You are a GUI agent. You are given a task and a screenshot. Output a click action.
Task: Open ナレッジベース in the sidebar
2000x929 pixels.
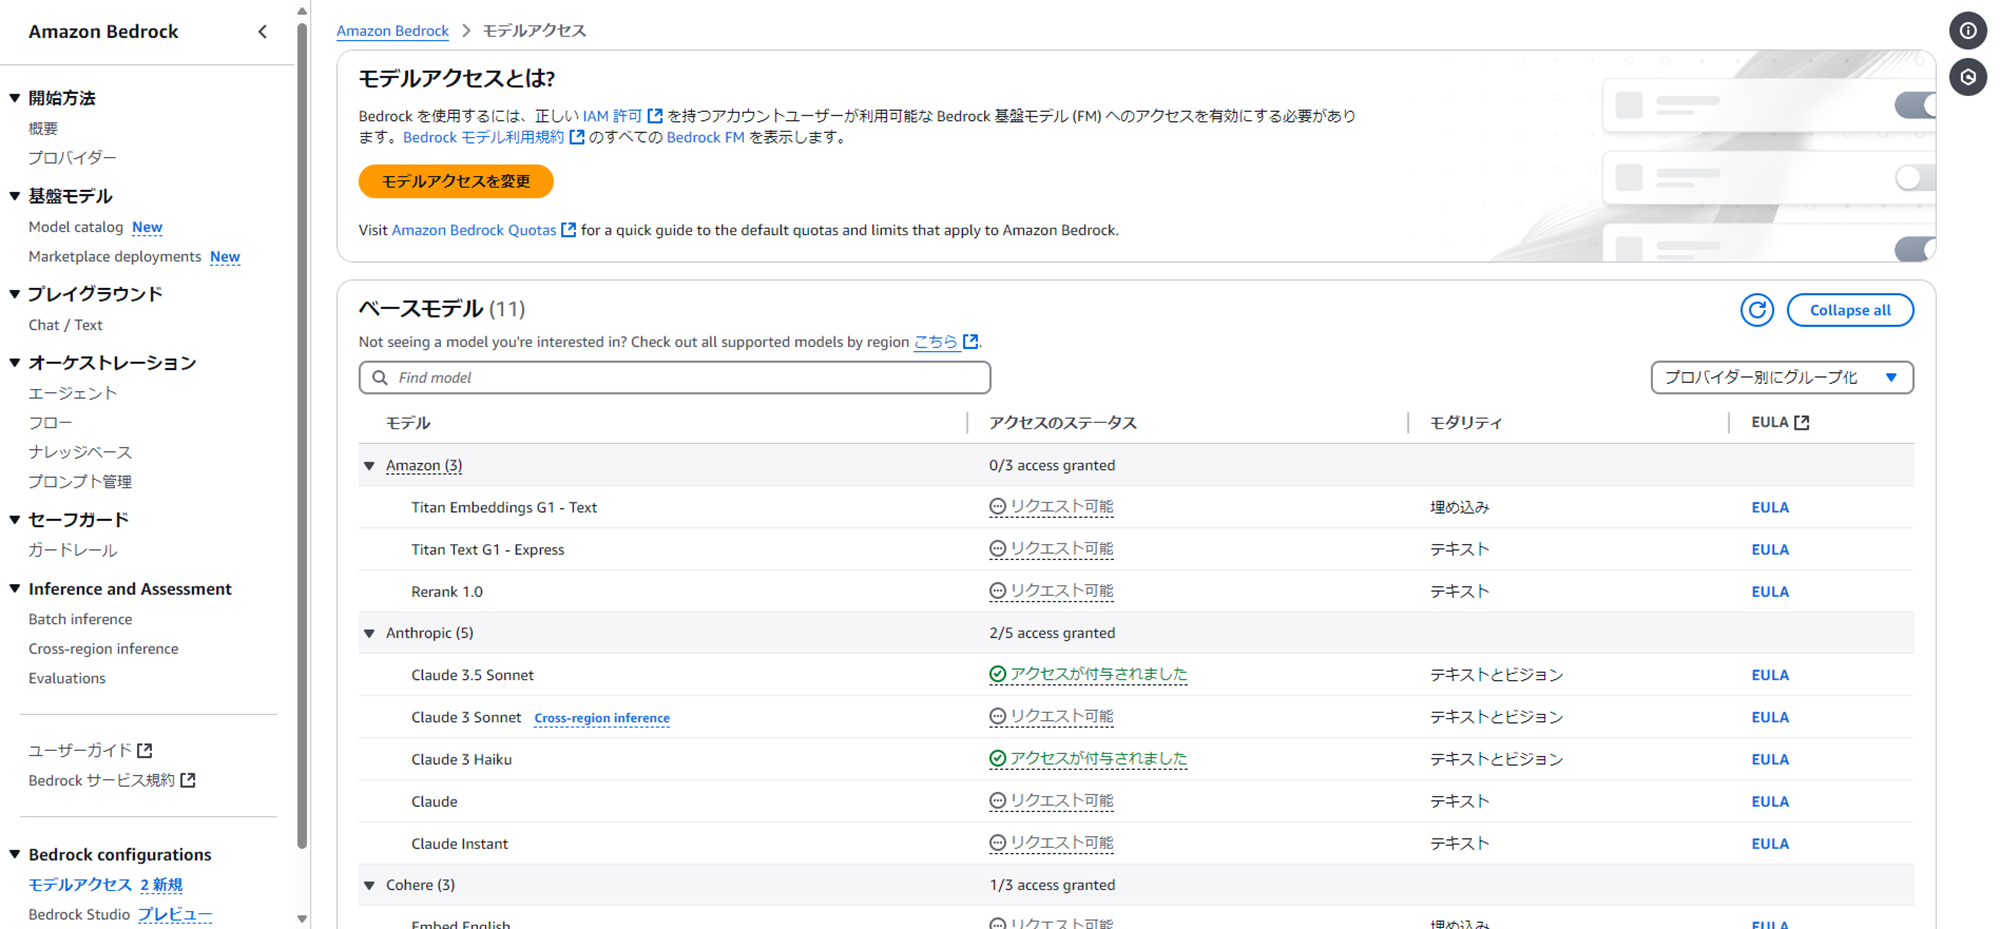(80, 452)
